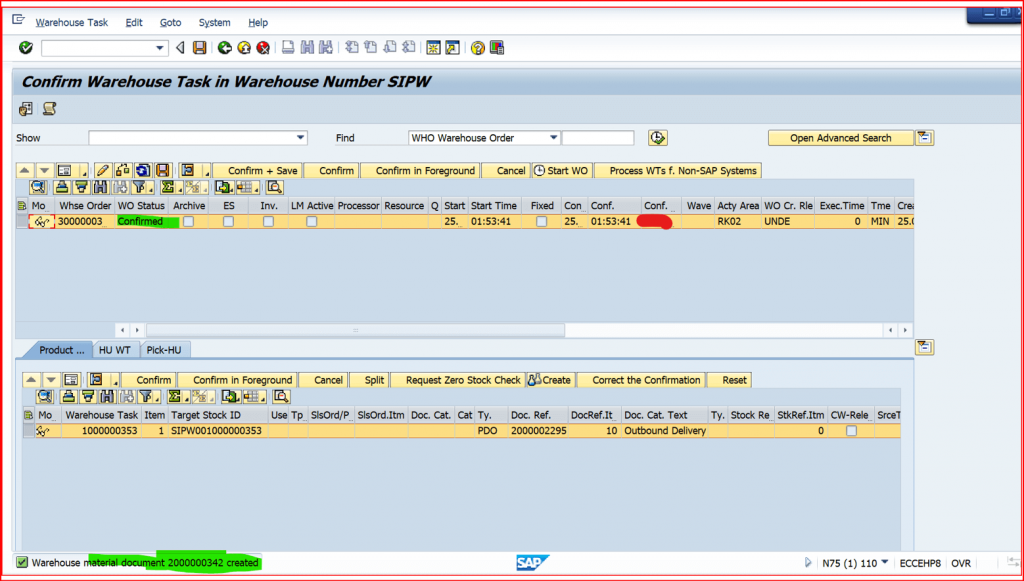Click the horizontal scrollbar thumb under warehouse order grid

tap(355, 330)
